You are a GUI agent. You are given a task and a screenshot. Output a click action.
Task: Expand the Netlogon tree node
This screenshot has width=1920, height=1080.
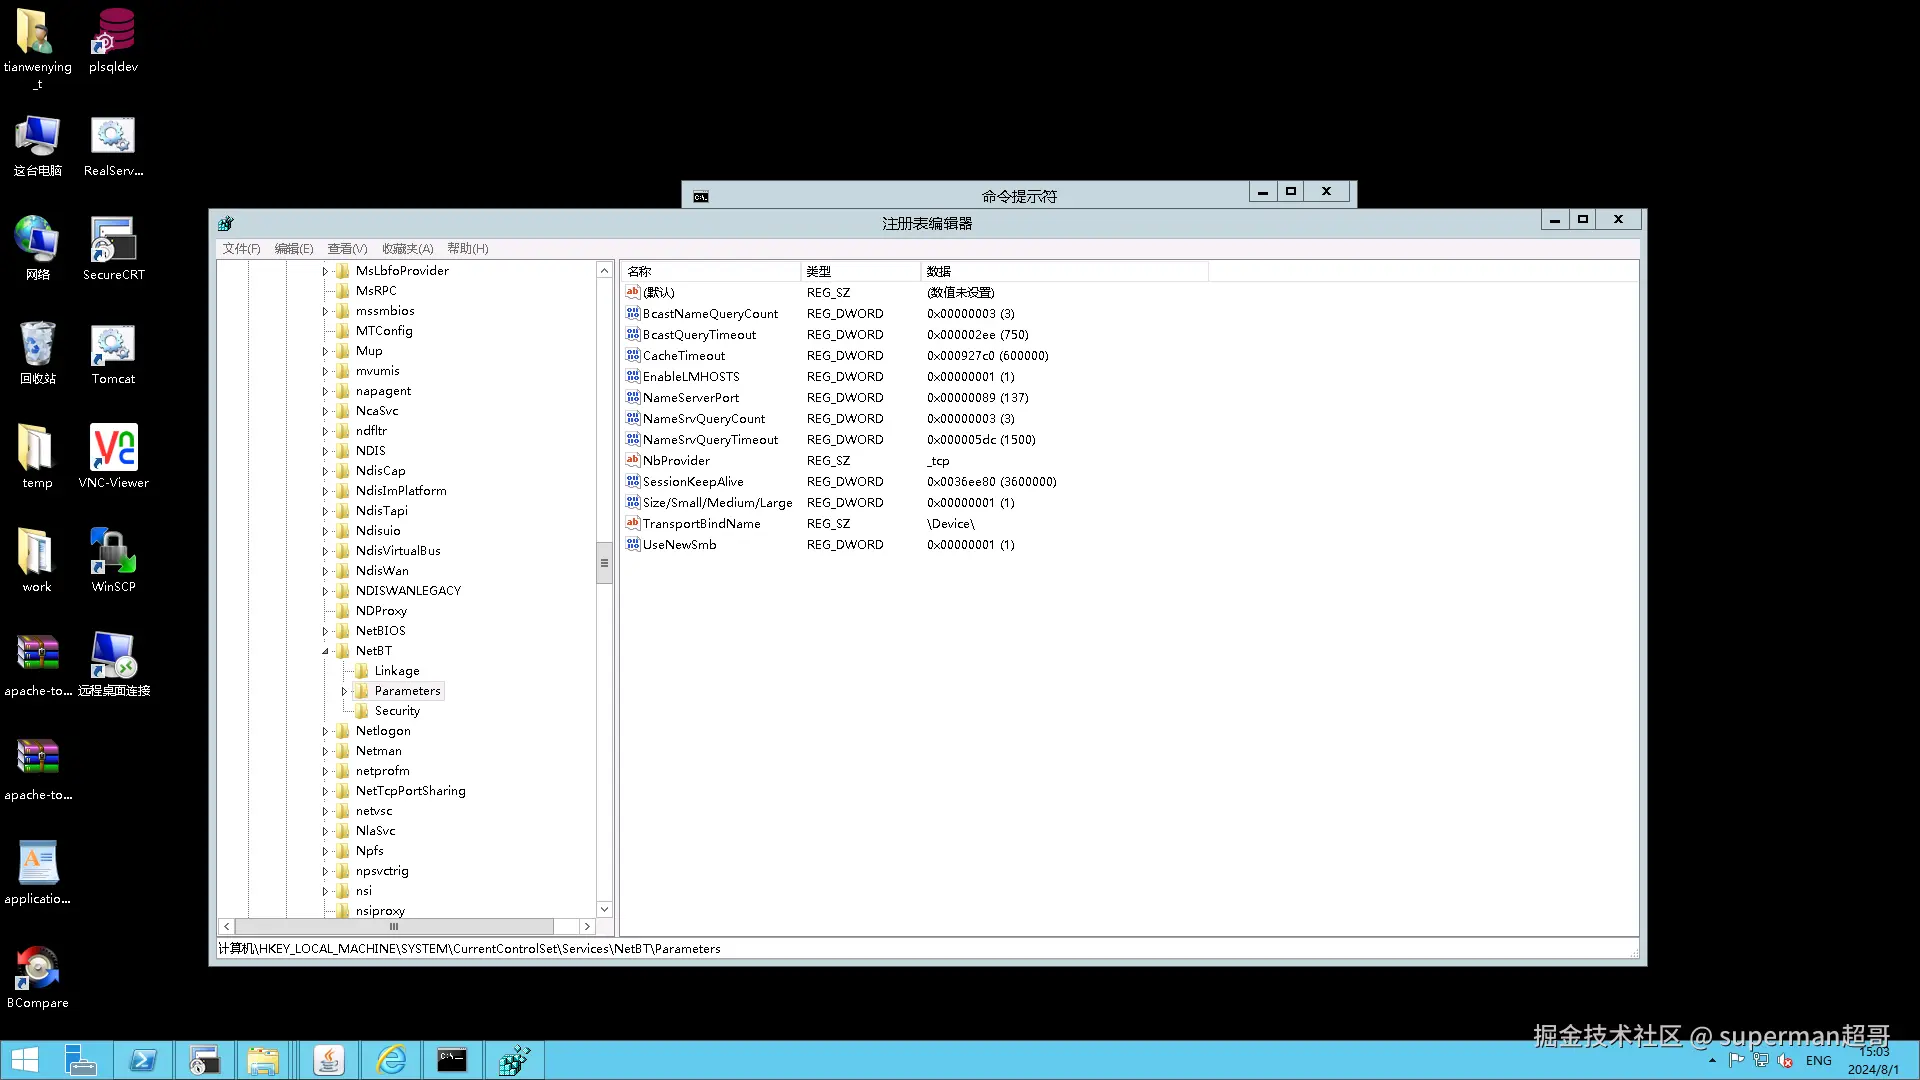[325, 731]
